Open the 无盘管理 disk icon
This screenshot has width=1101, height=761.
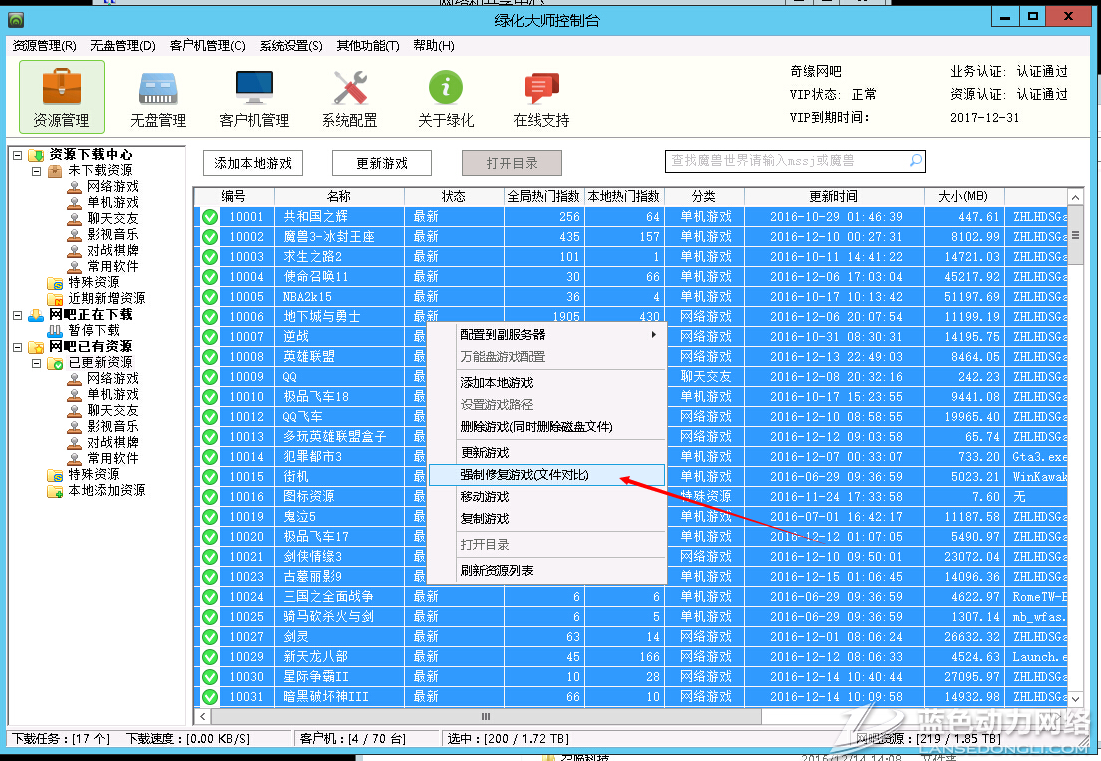(158, 89)
